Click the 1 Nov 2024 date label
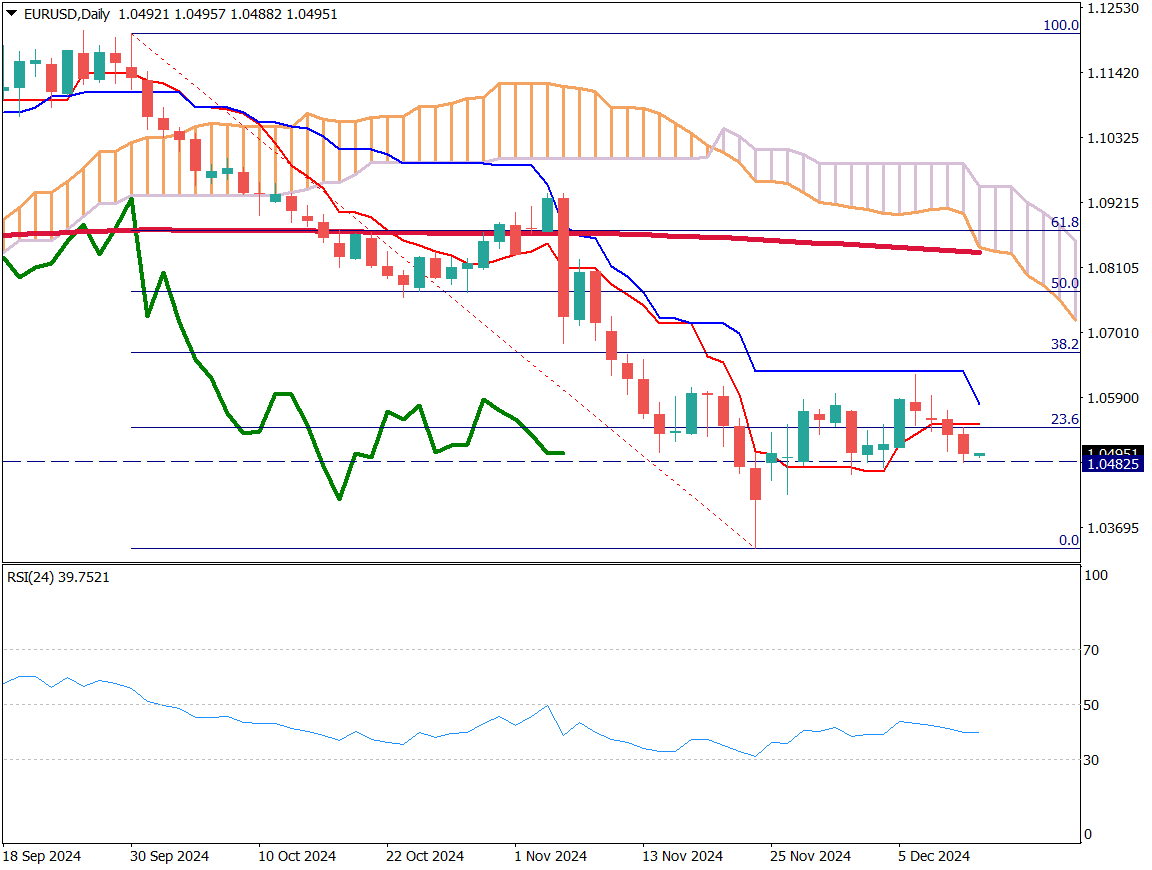Screen dimensions: 1152x870 [549, 857]
